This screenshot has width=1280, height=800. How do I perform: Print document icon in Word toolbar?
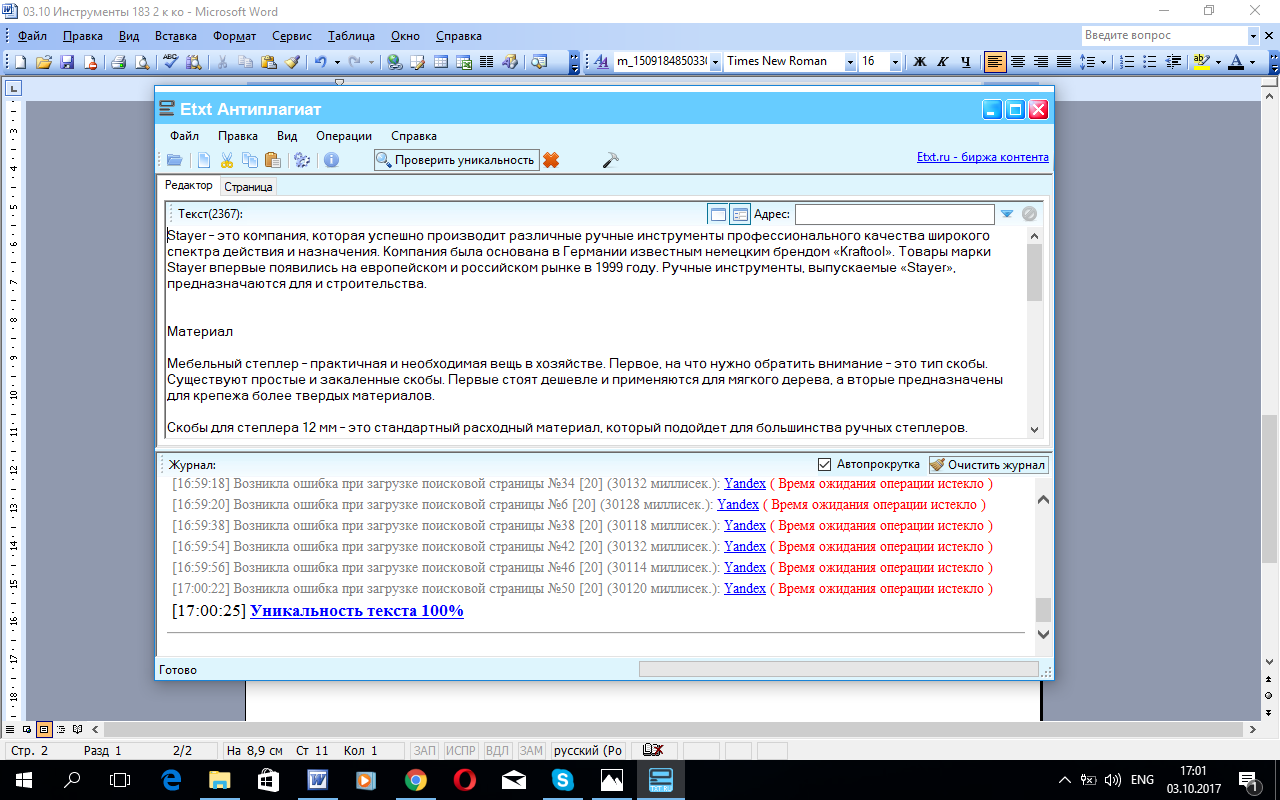[118, 62]
